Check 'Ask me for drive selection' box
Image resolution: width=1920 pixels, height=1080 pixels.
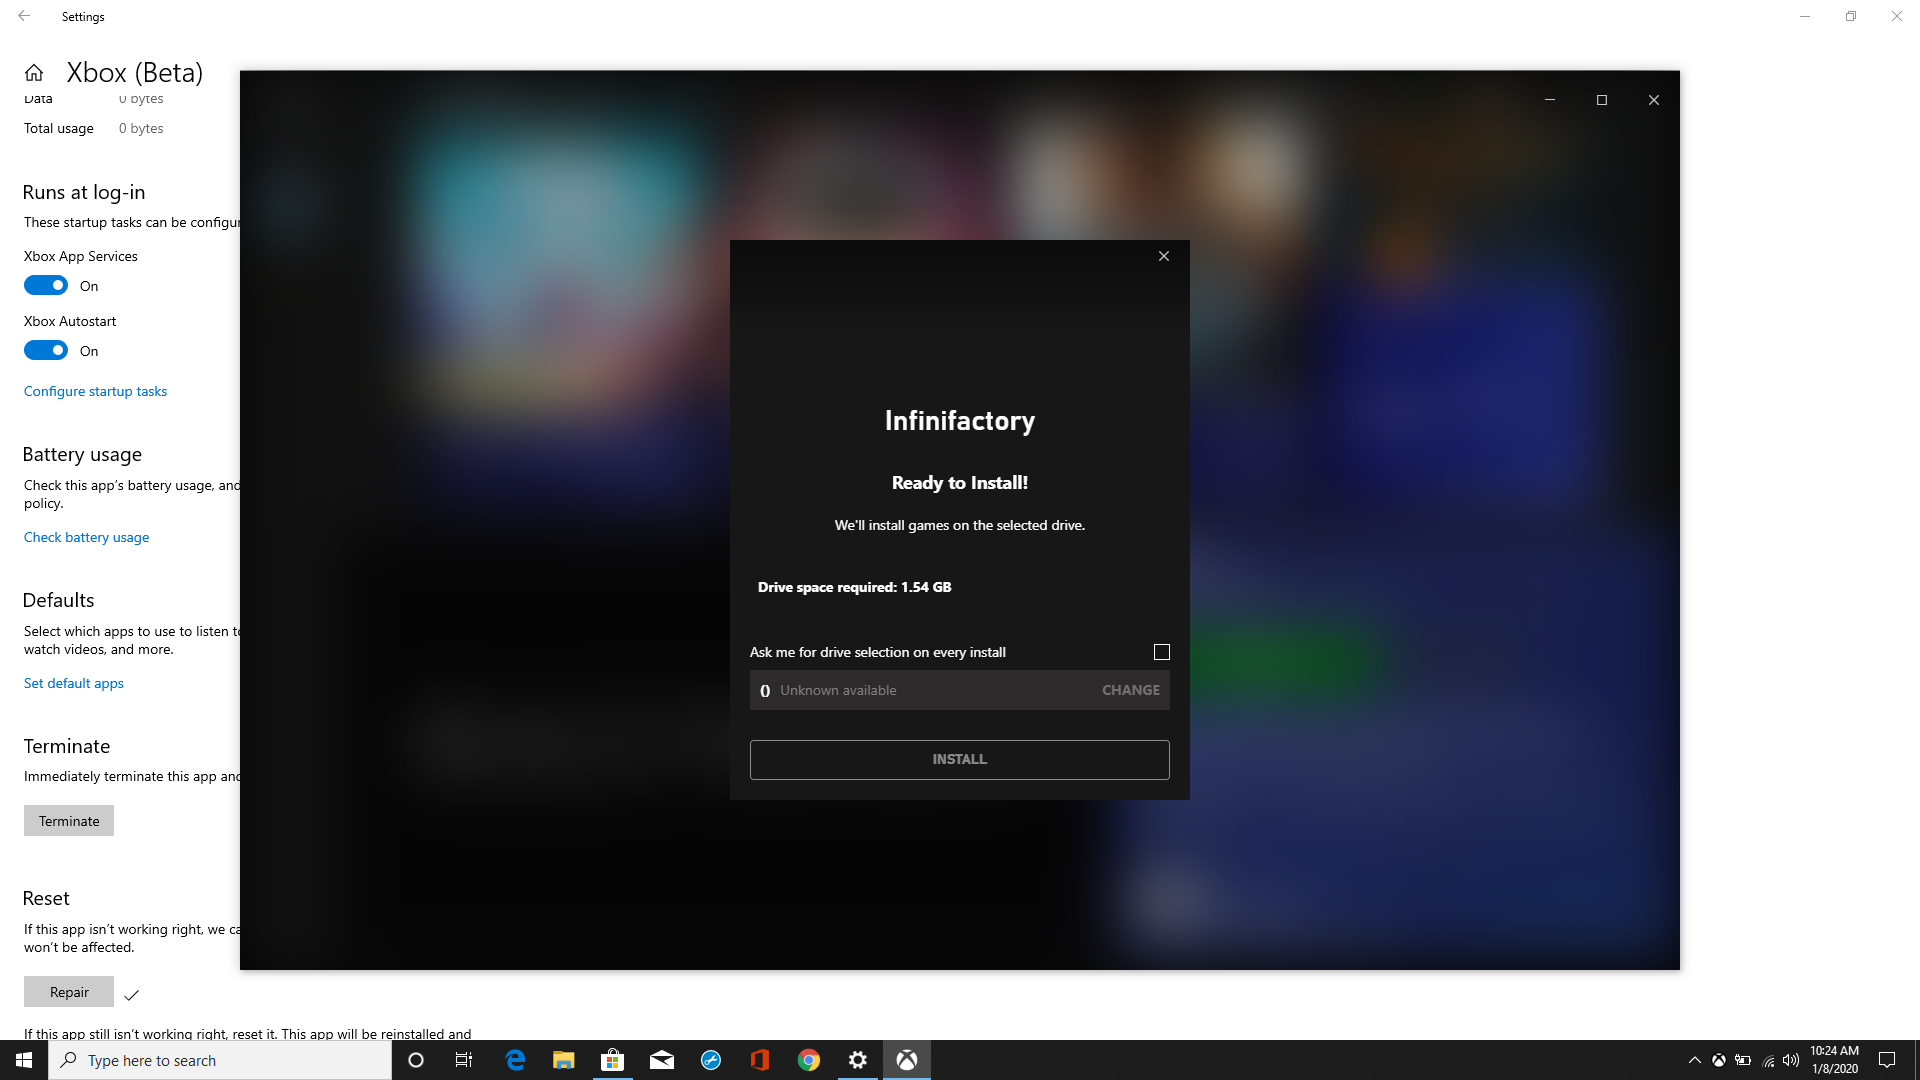coord(1162,652)
